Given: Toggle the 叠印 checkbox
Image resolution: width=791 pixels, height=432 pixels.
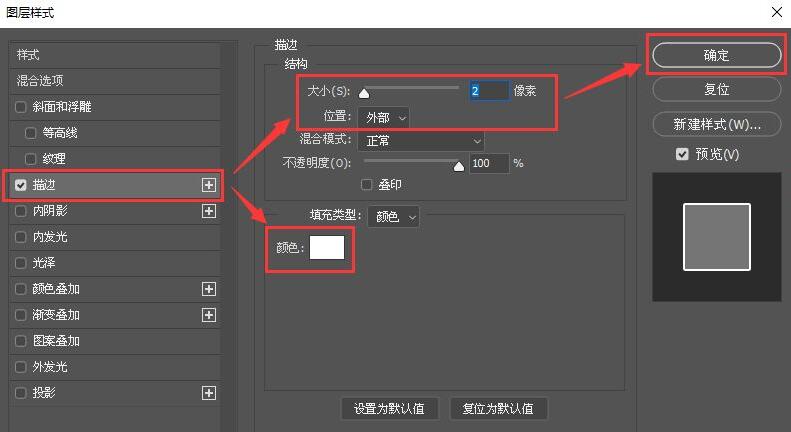Looking at the screenshot, I should (x=367, y=185).
